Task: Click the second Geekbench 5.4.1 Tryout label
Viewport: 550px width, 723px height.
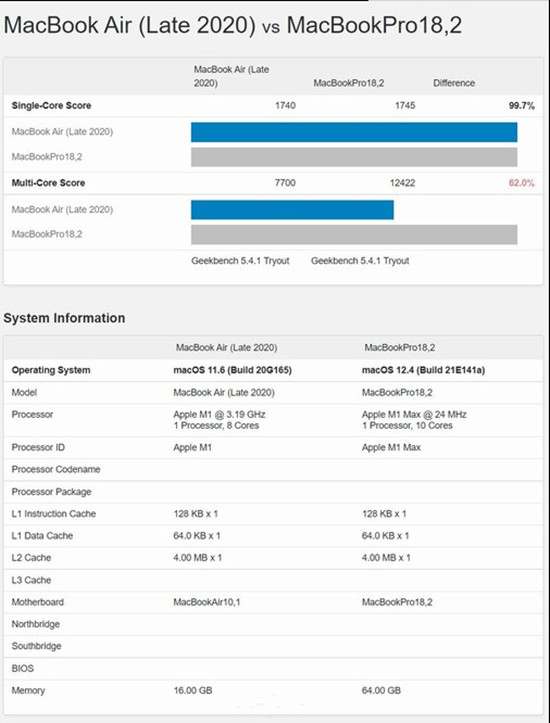Action: coord(360,261)
